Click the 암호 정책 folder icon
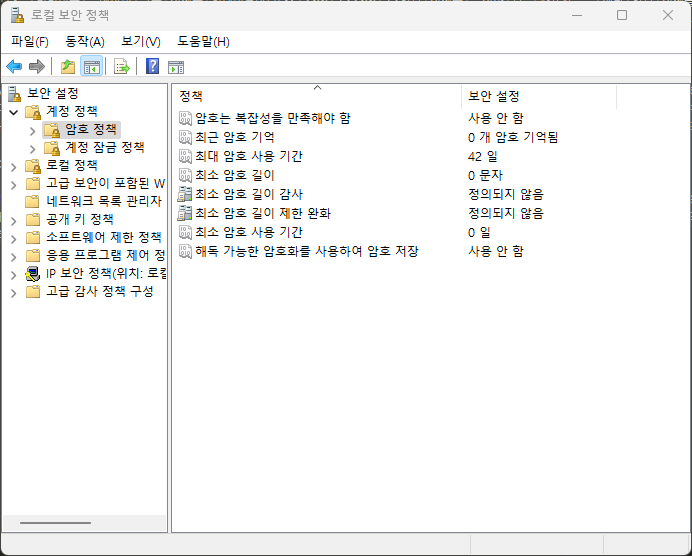 52,130
